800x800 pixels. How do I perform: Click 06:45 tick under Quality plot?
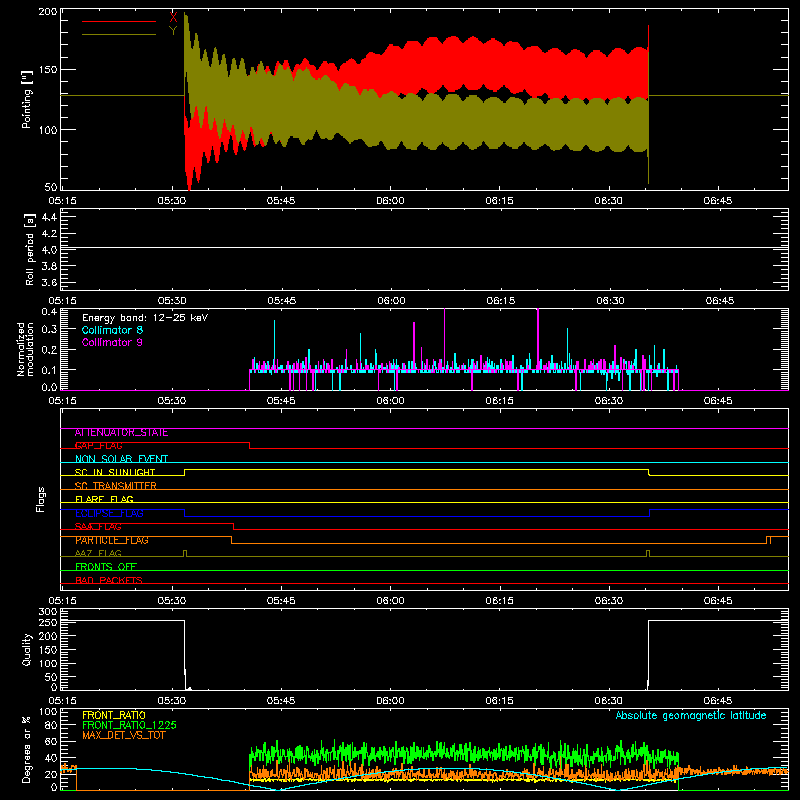click(718, 701)
